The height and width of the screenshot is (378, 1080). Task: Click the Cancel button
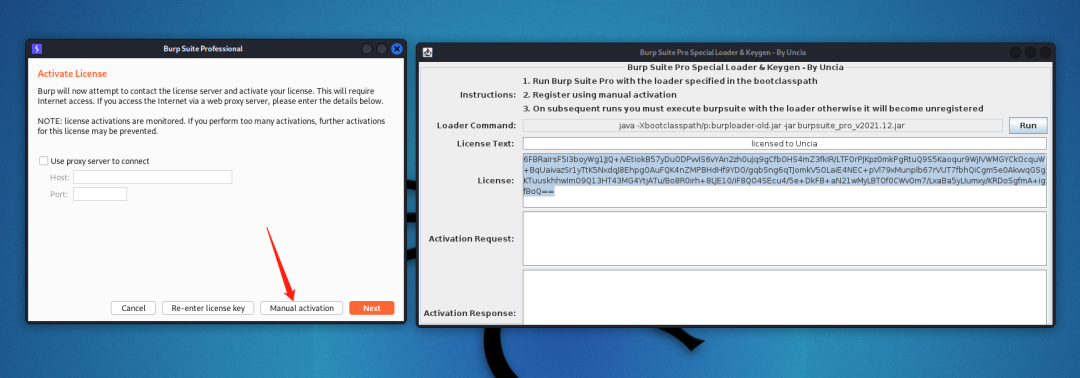pyautogui.click(x=133, y=308)
